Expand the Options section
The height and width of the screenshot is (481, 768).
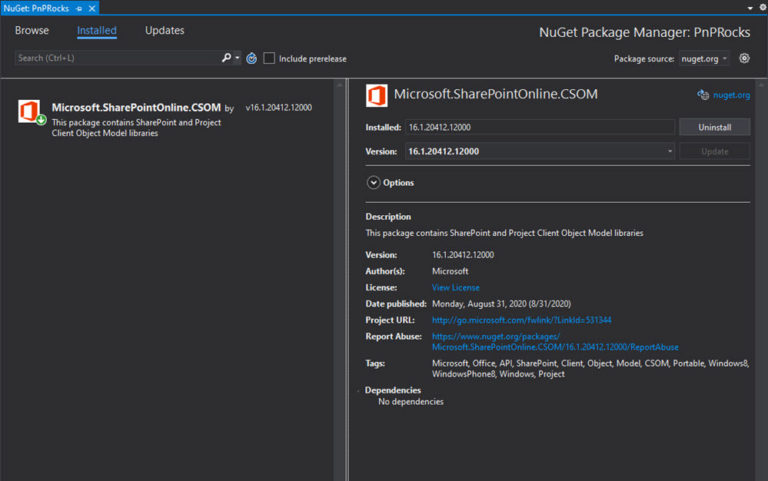pyautogui.click(x=373, y=183)
